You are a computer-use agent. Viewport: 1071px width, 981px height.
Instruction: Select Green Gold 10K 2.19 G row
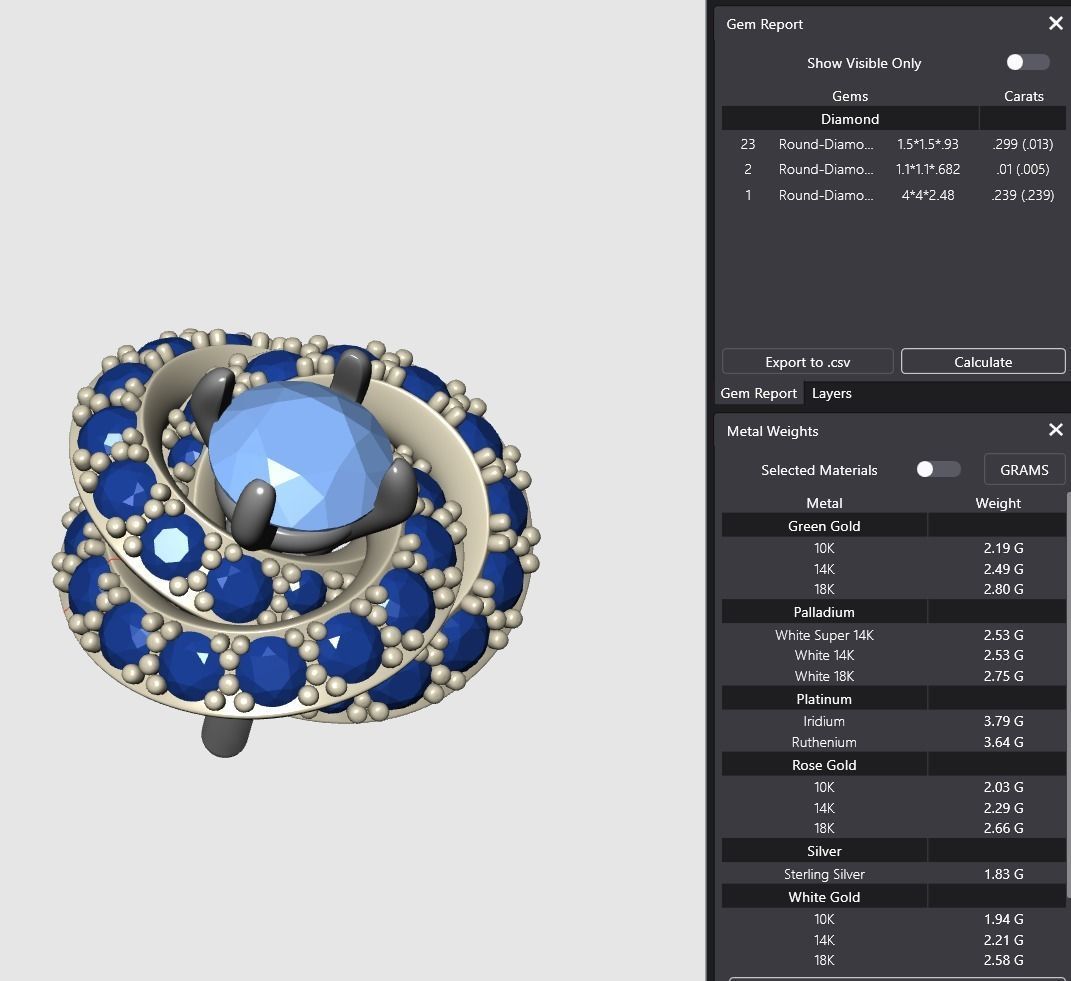(893, 548)
